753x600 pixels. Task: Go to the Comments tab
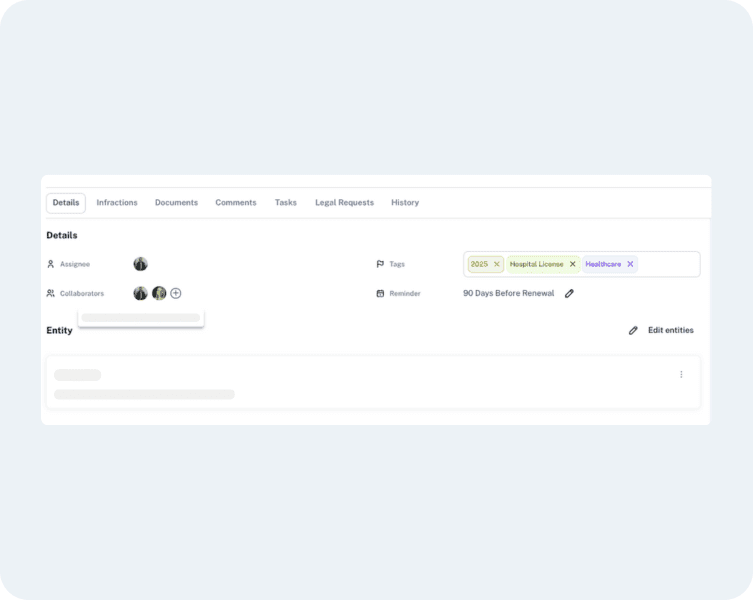236,203
